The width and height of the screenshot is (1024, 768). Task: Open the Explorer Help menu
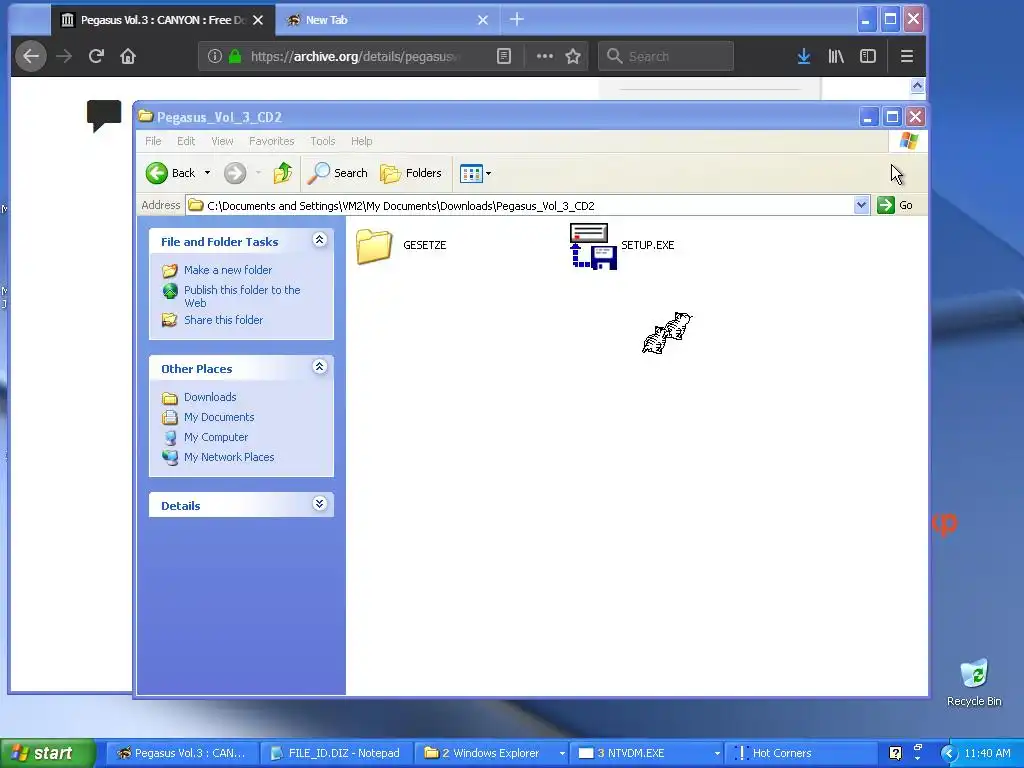pos(361,141)
